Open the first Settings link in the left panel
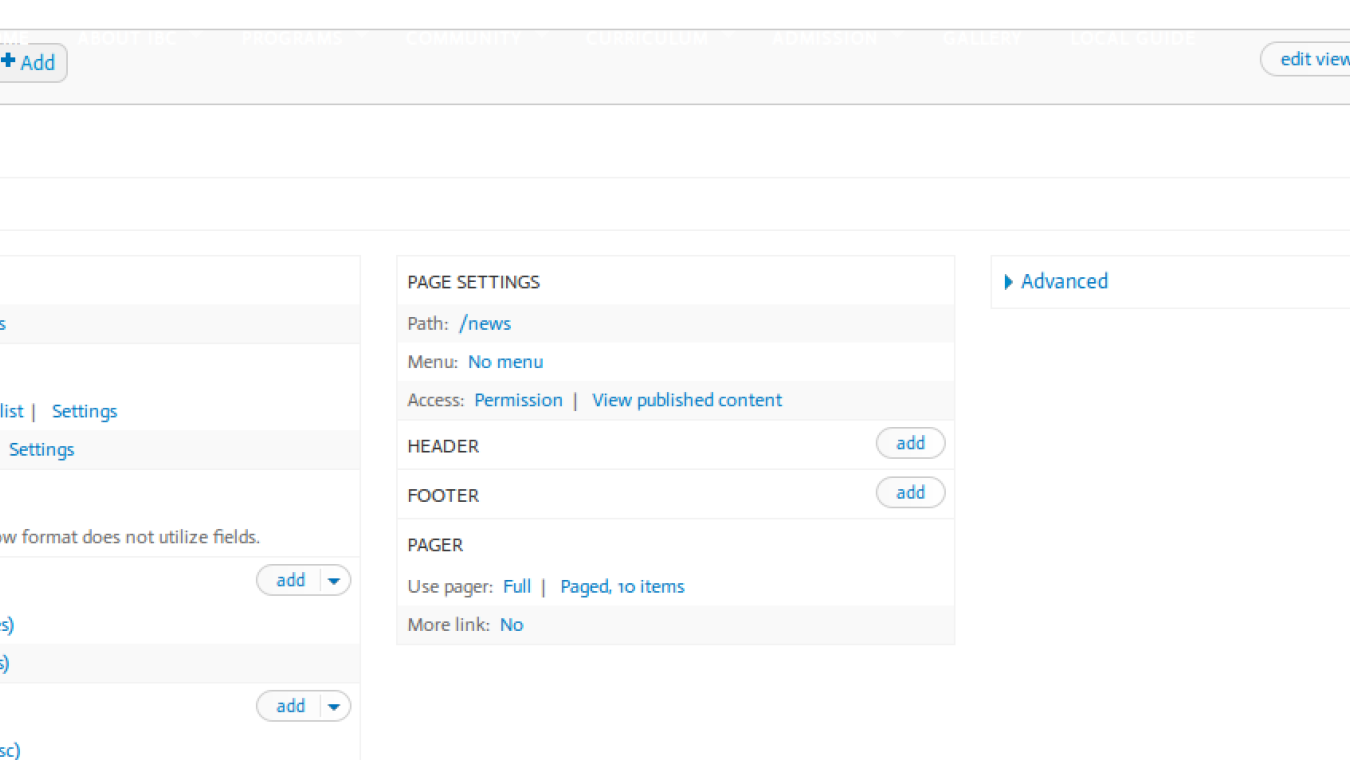Viewport: 1350px width, 760px height. point(84,411)
